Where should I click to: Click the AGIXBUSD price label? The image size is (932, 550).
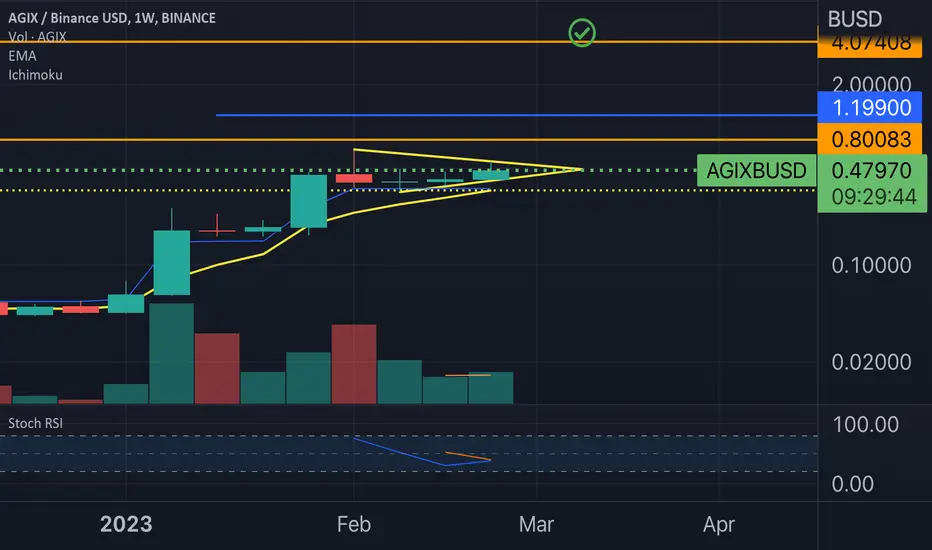[x=756, y=171]
